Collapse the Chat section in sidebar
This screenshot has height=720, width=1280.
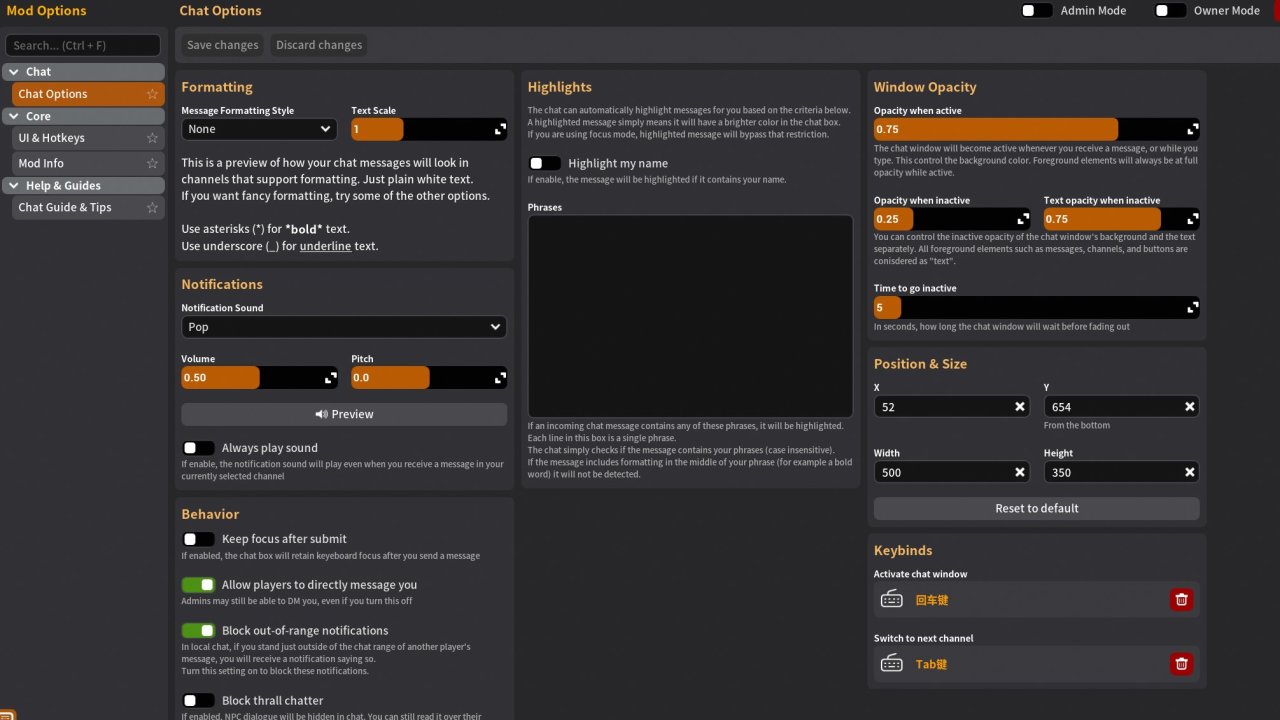[83, 72]
